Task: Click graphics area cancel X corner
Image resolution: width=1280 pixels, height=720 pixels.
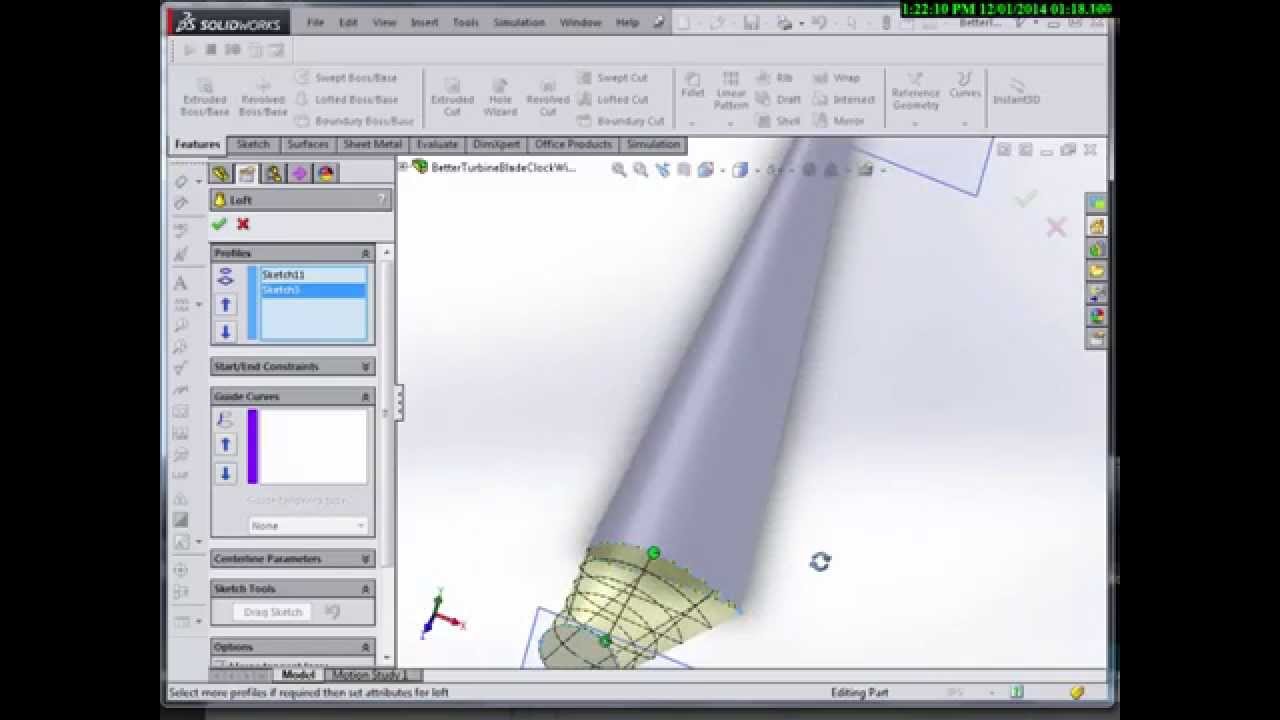Action: coord(1056,228)
